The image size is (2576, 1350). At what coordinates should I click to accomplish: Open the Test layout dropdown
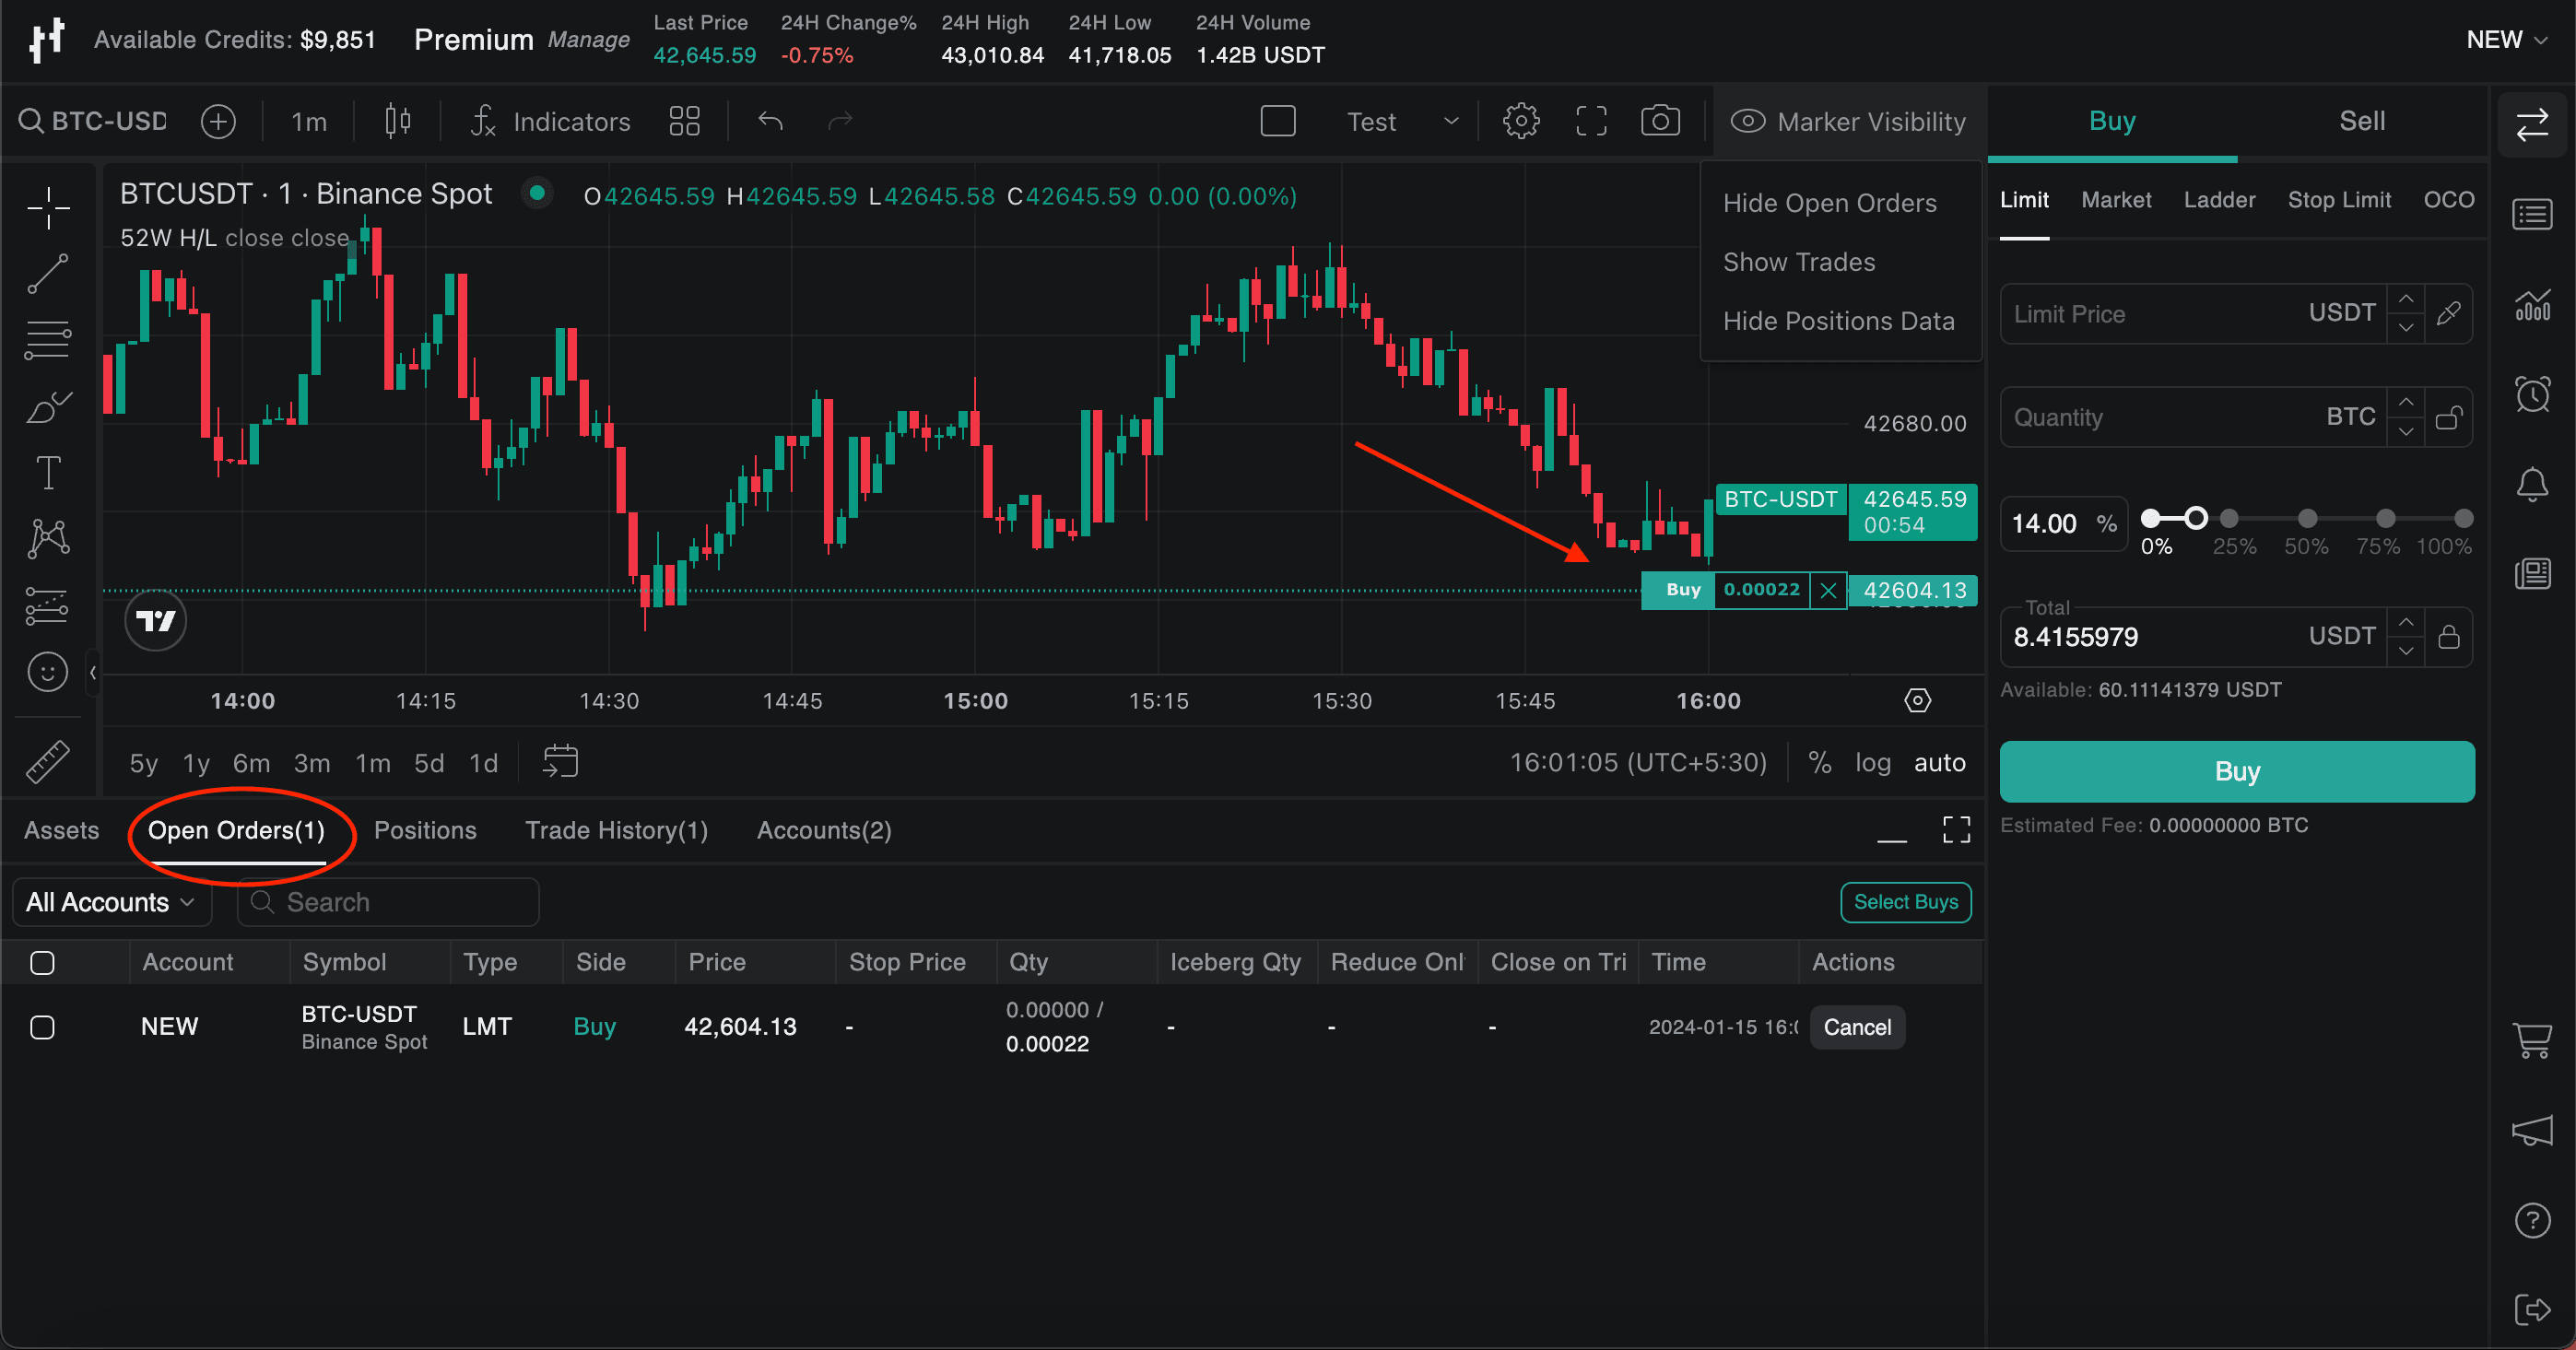tap(1401, 121)
